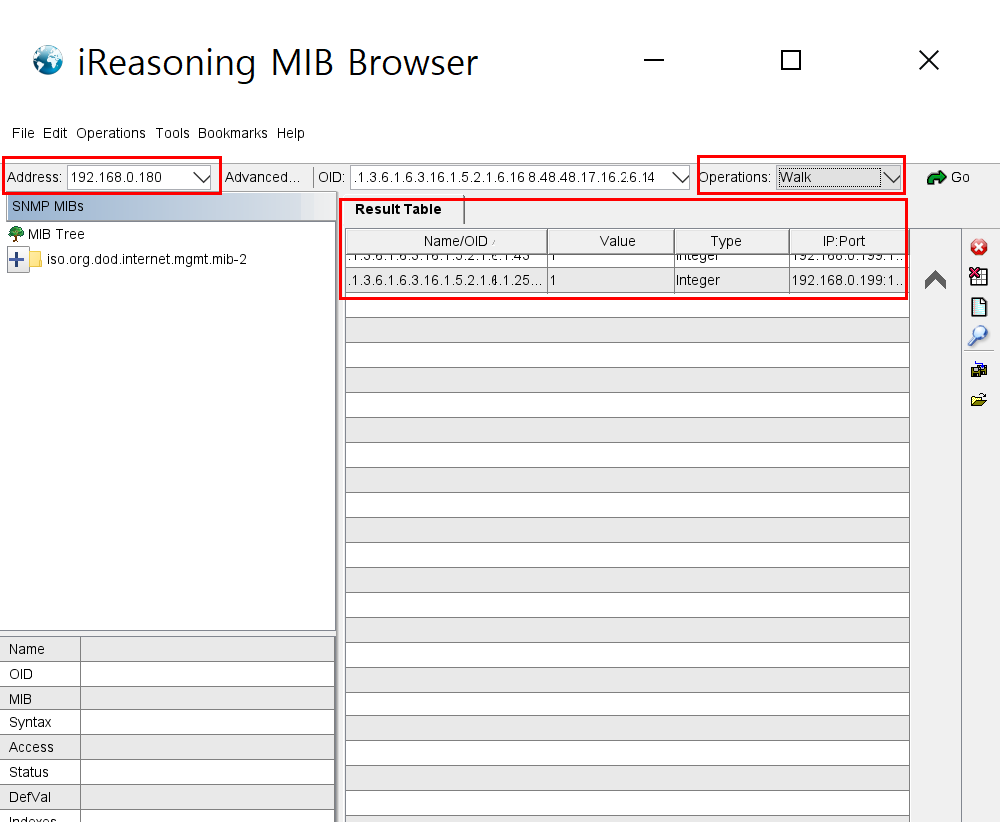The width and height of the screenshot is (1000, 822).
Task: Select the Result Table tab
Action: point(398,210)
